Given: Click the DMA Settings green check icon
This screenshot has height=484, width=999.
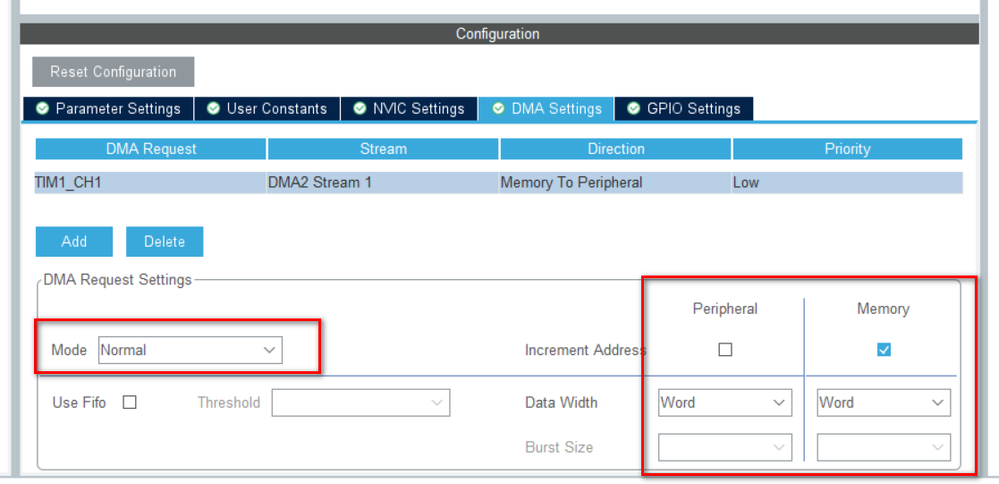Looking at the screenshot, I should (499, 108).
